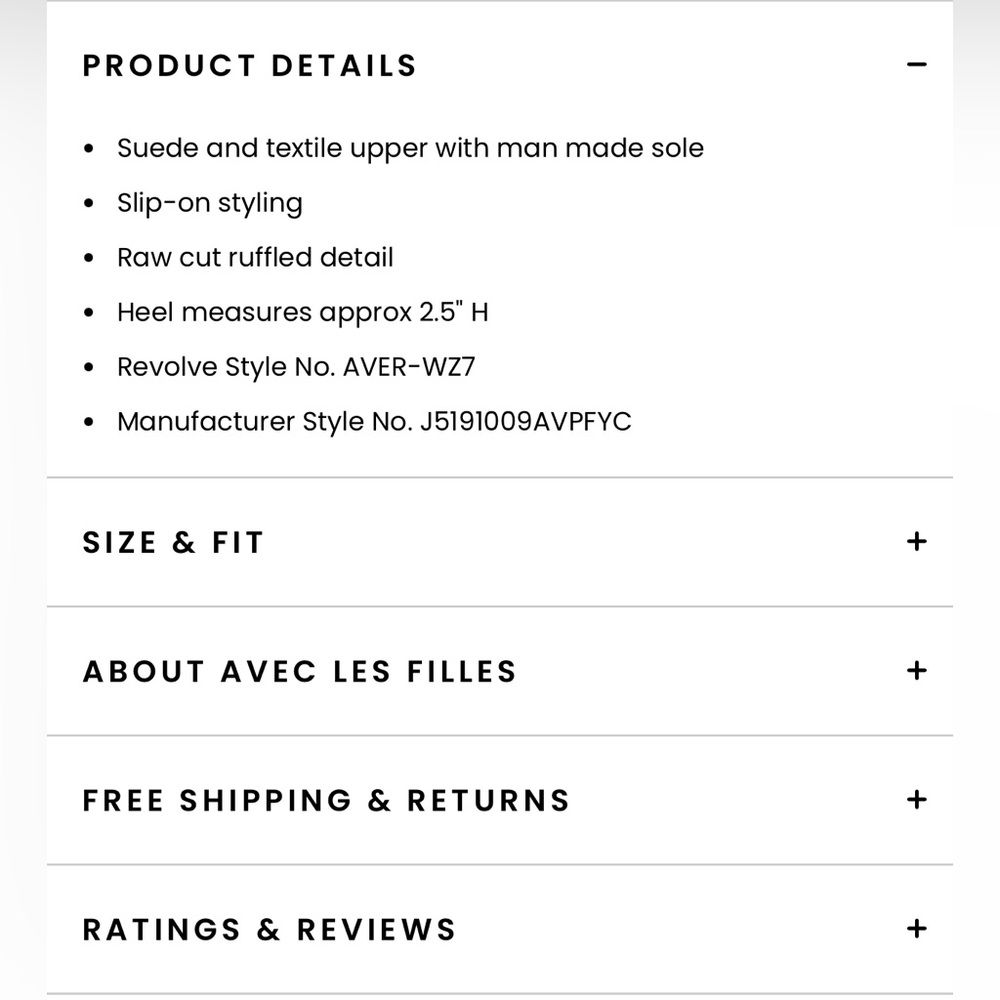Collapse Product Details with the minus icon
The width and height of the screenshot is (1000, 1000).
tap(916, 65)
